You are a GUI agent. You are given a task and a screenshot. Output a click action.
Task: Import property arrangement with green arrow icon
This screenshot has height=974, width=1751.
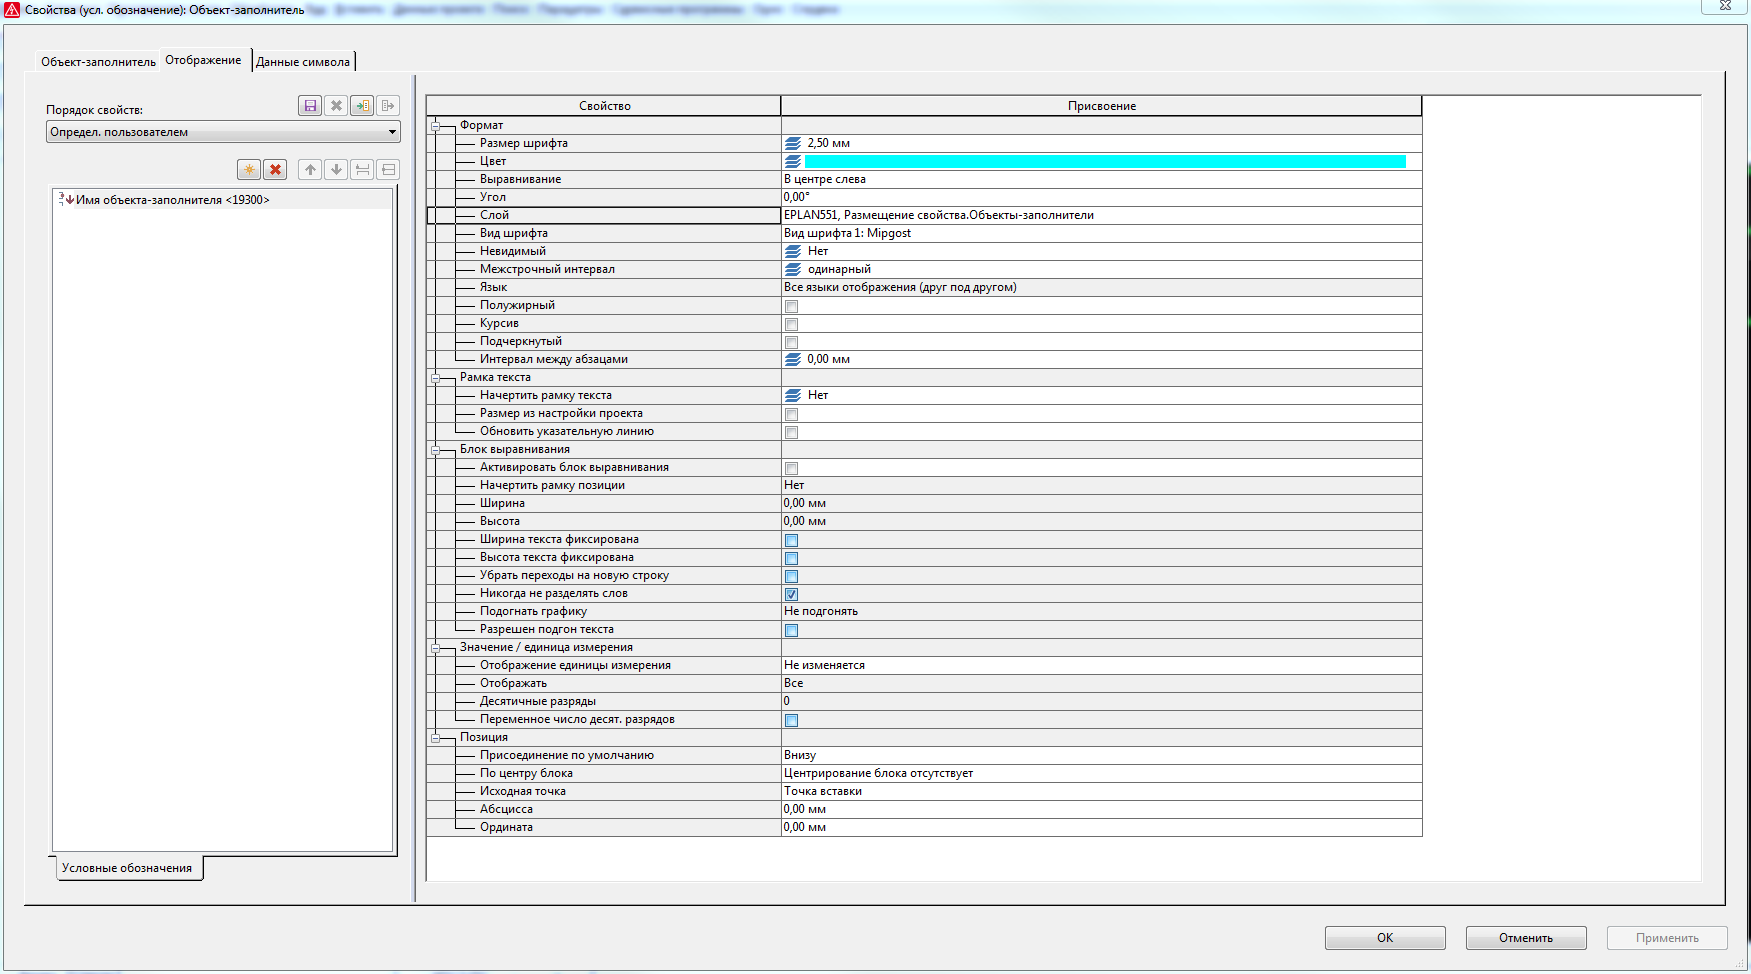pyautogui.click(x=362, y=105)
